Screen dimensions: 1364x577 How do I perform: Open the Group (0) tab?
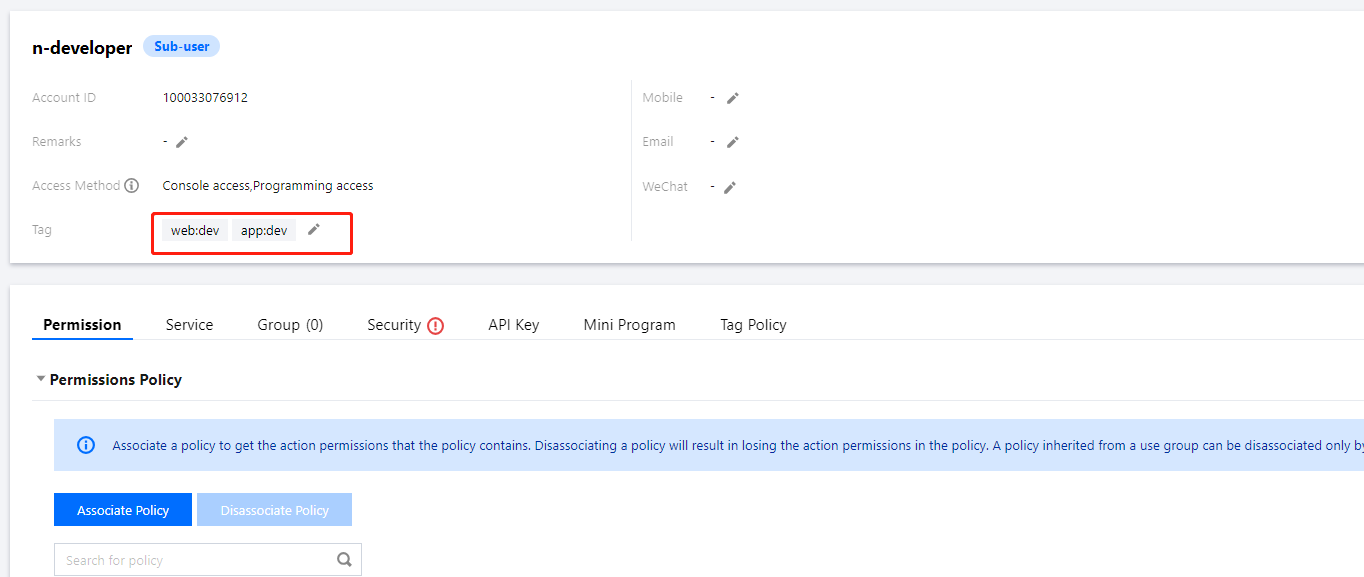(290, 325)
